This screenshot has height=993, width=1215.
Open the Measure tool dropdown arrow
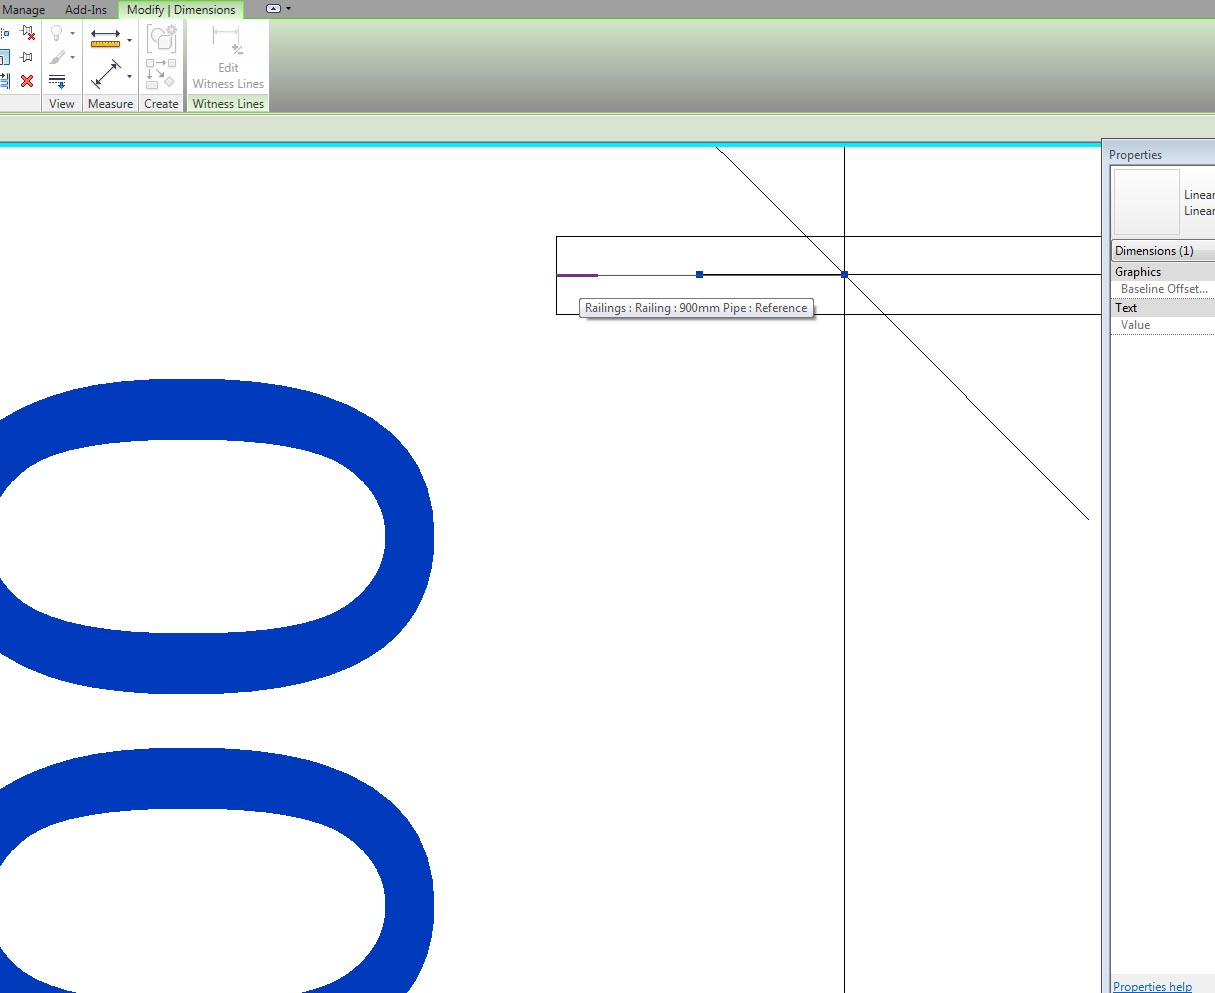tap(130, 40)
